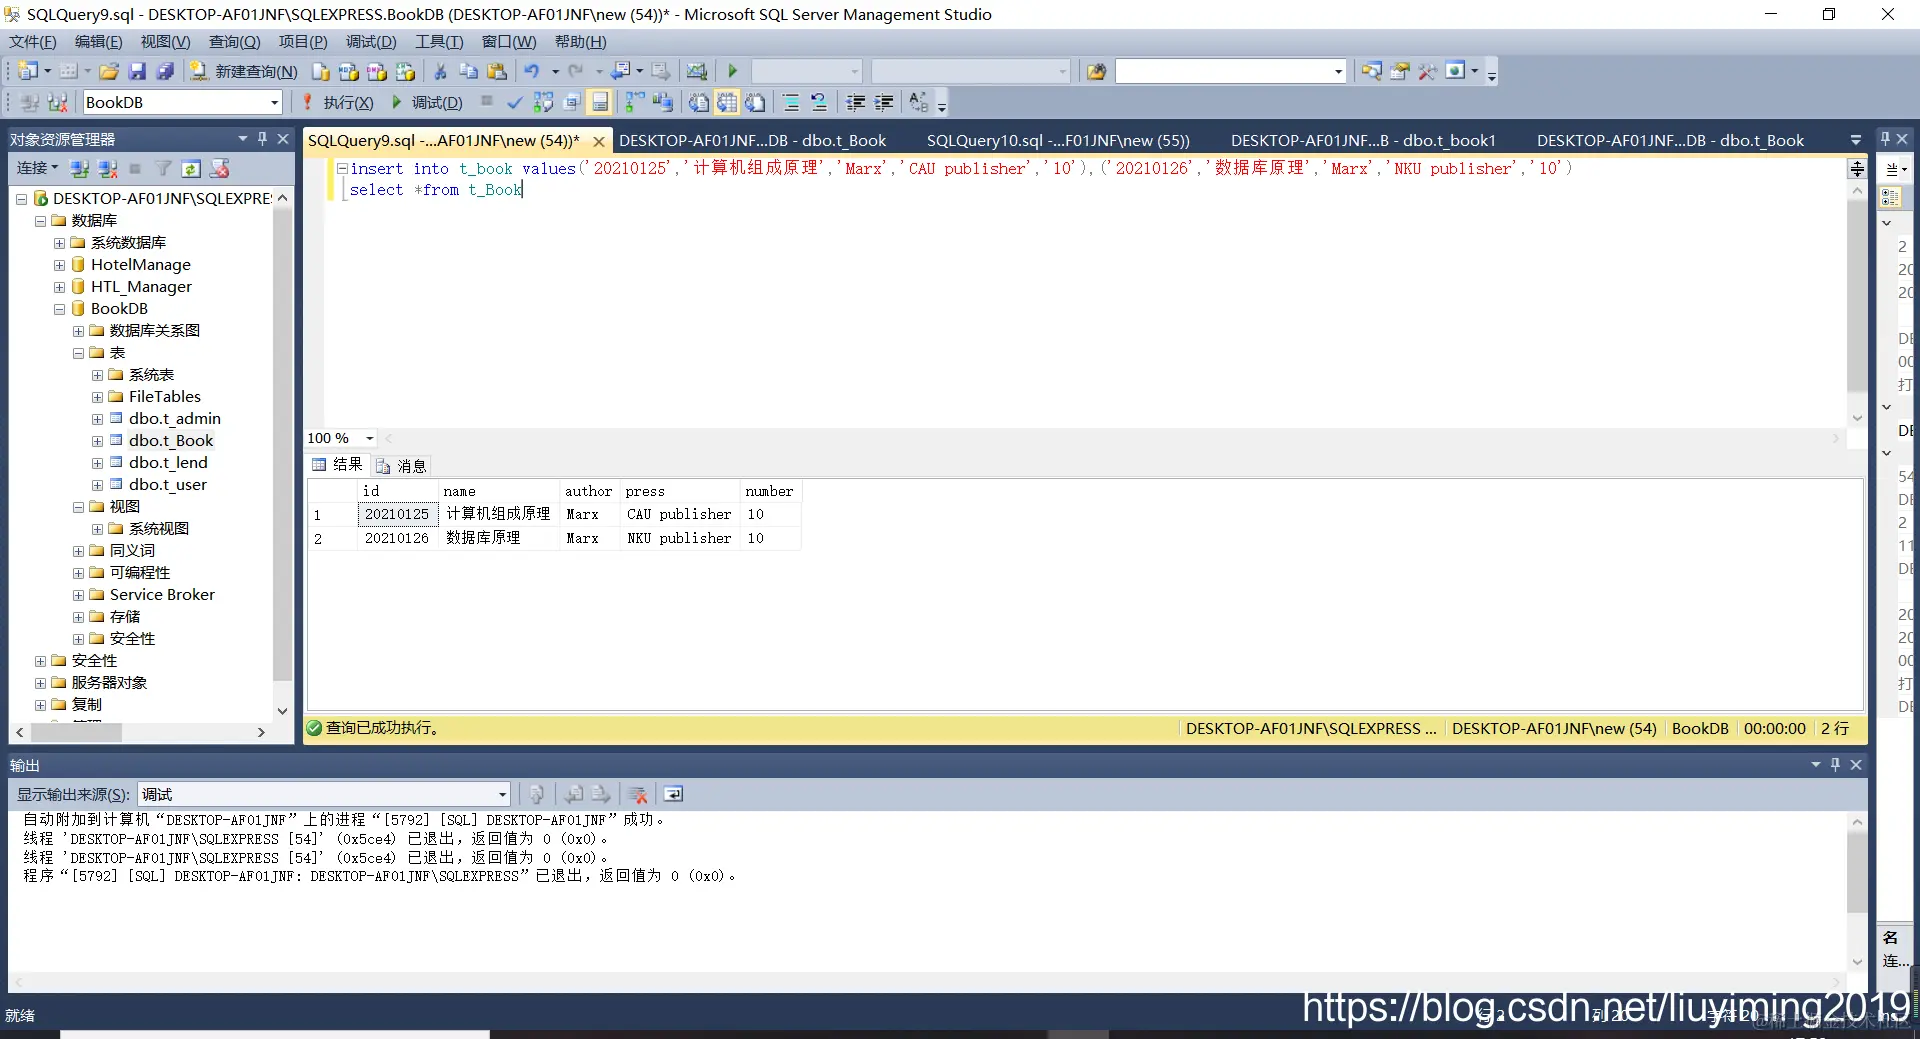Toggle IntelliSense enabled
Screen dimensions: 1920x1039
click(x=600, y=102)
